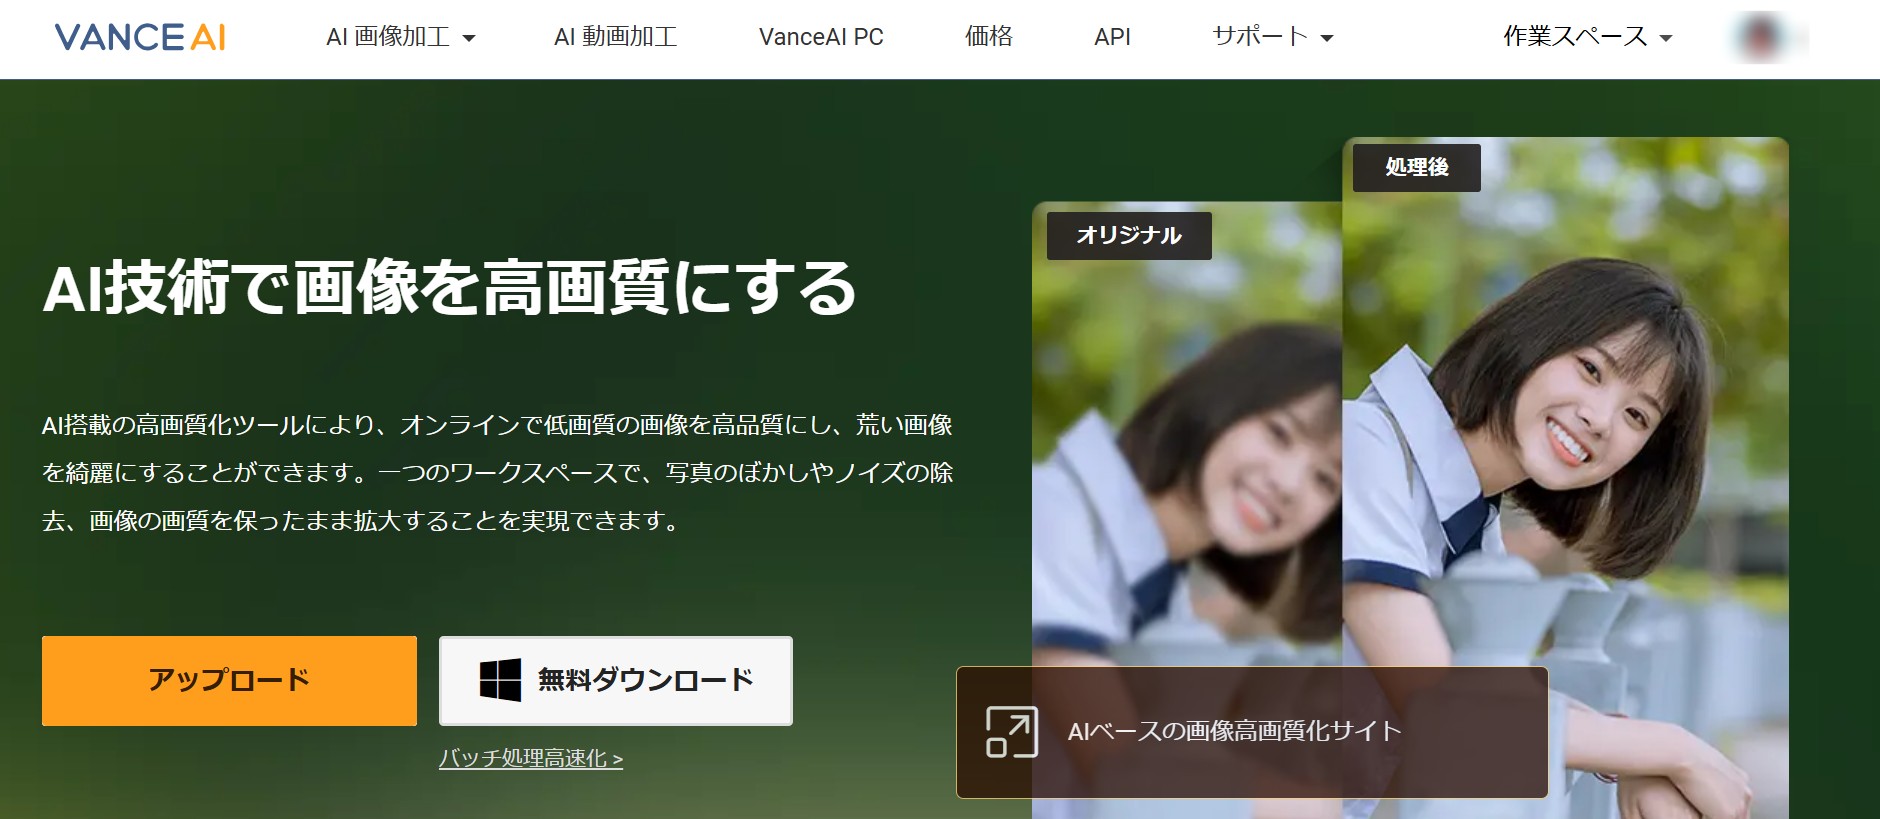
Task: Click the description paragraph under the headline
Action: pos(497,473)
